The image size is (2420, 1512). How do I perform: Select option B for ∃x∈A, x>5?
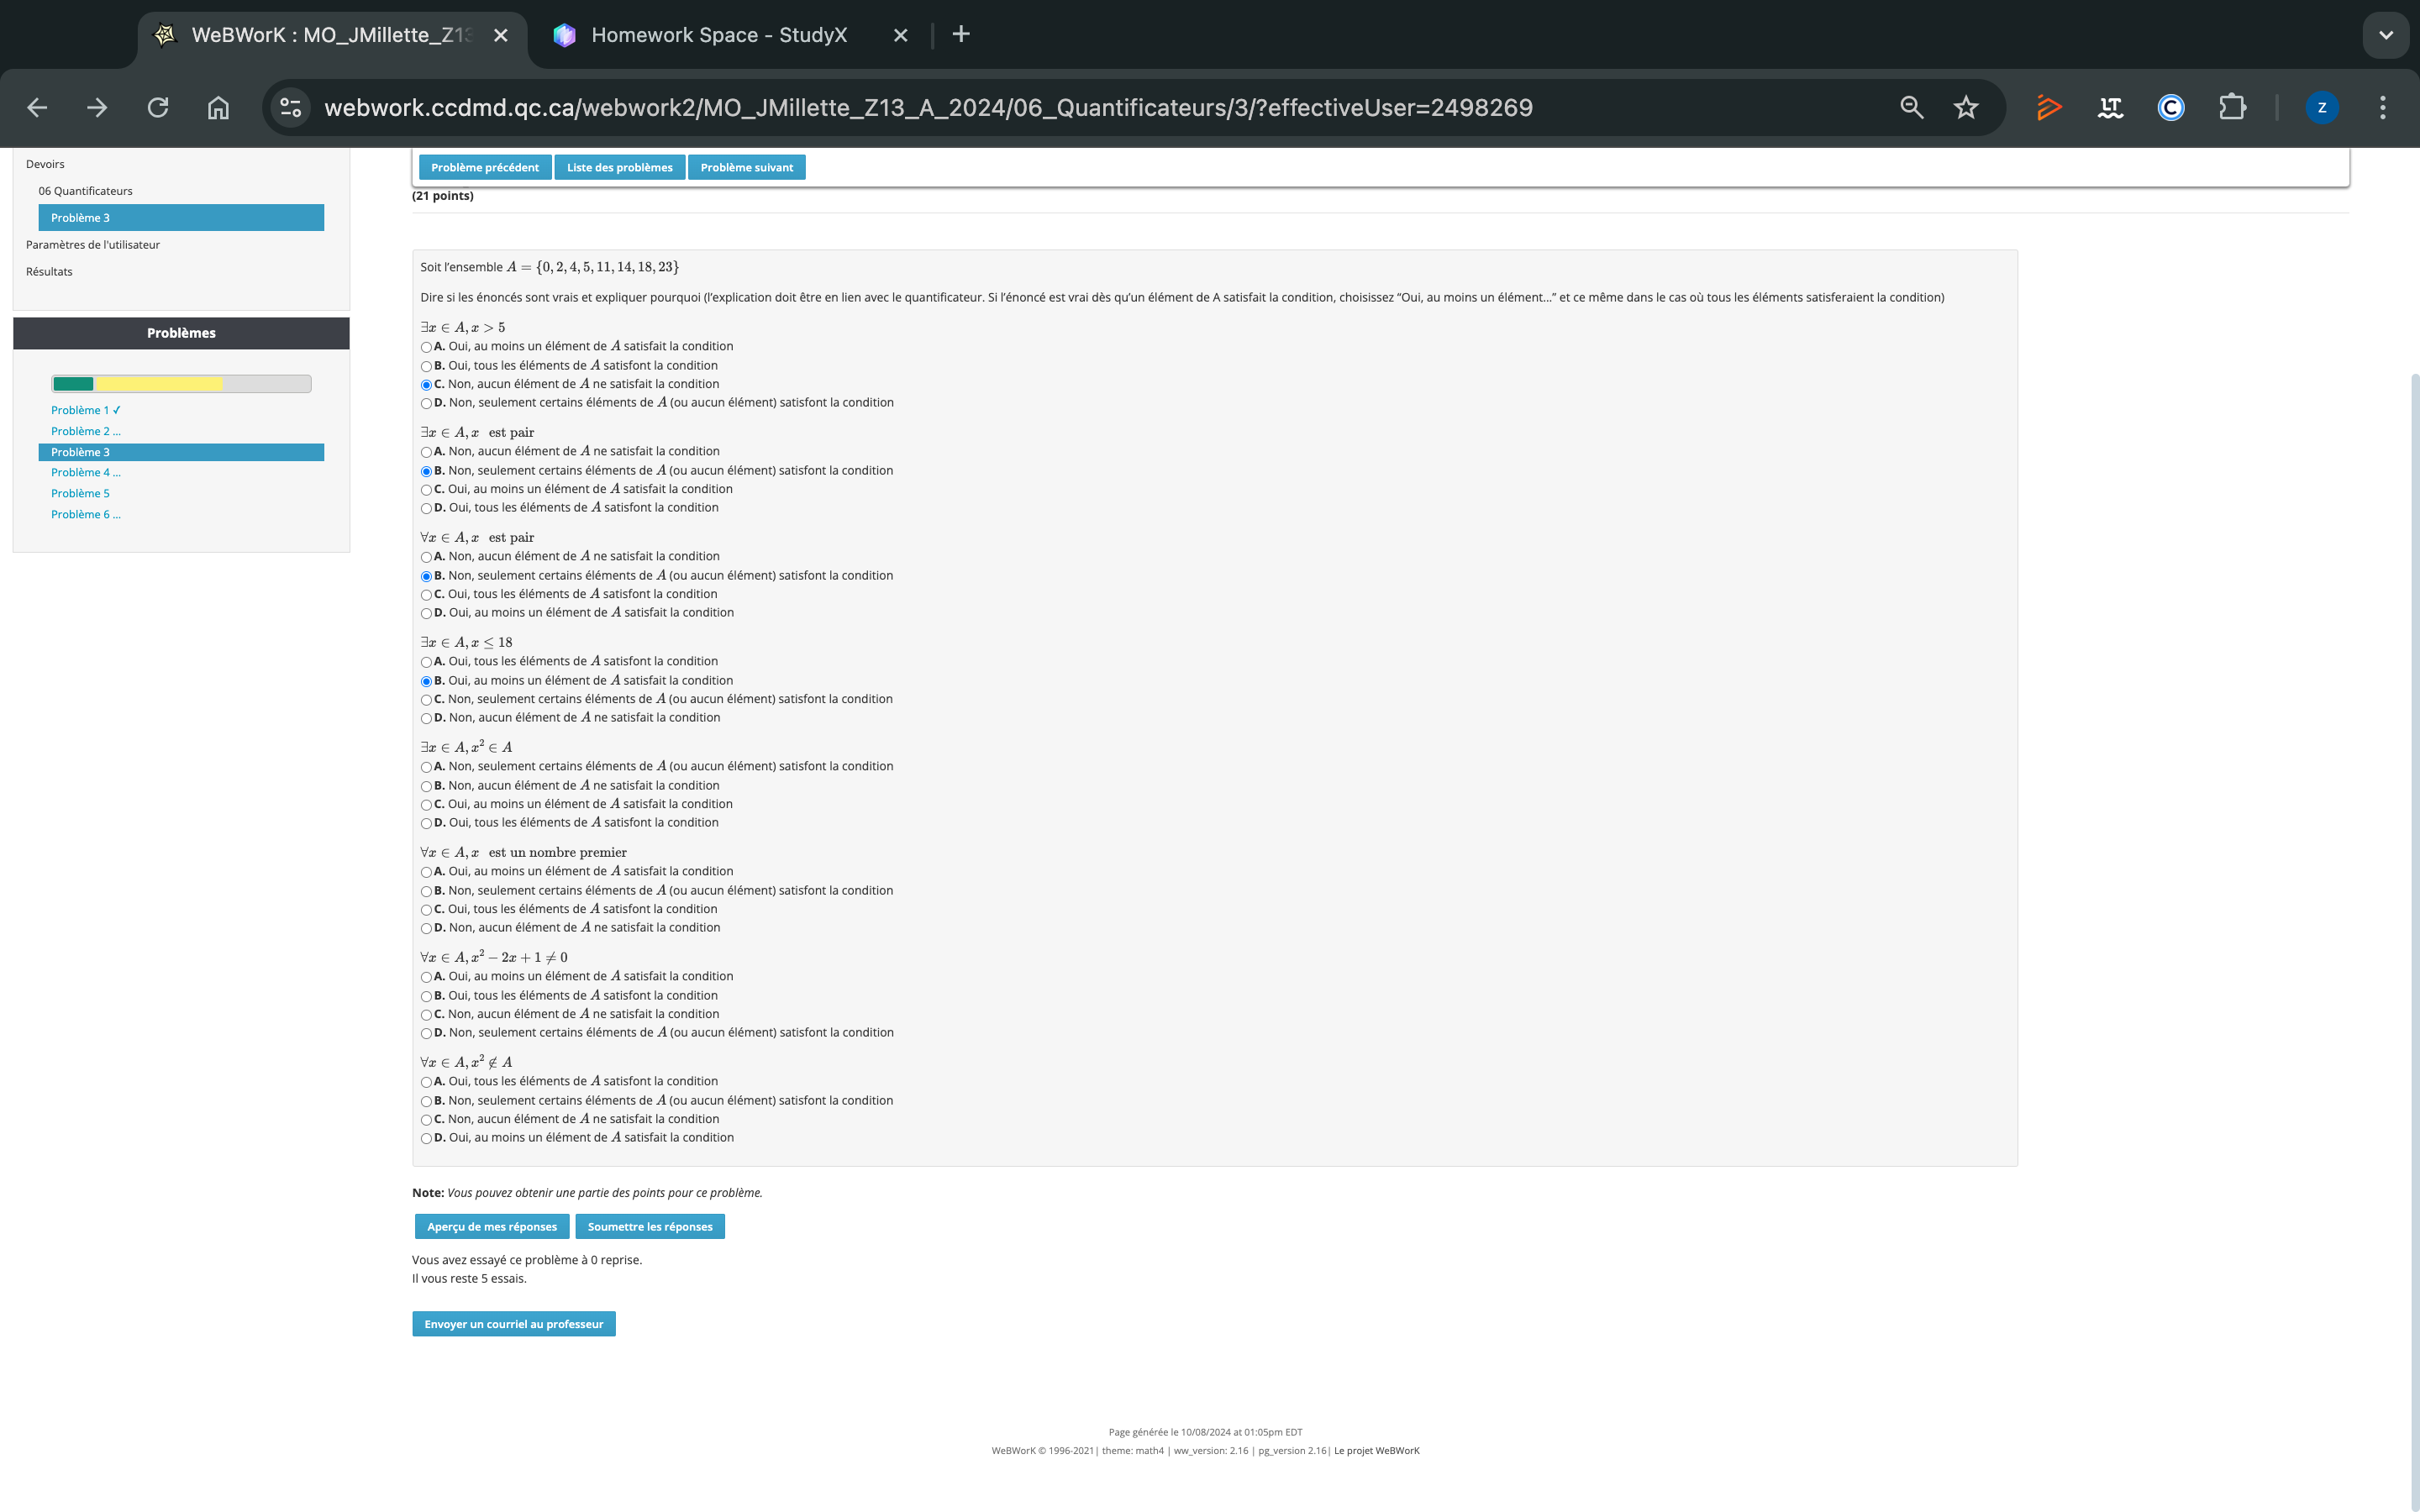point(426,366)
